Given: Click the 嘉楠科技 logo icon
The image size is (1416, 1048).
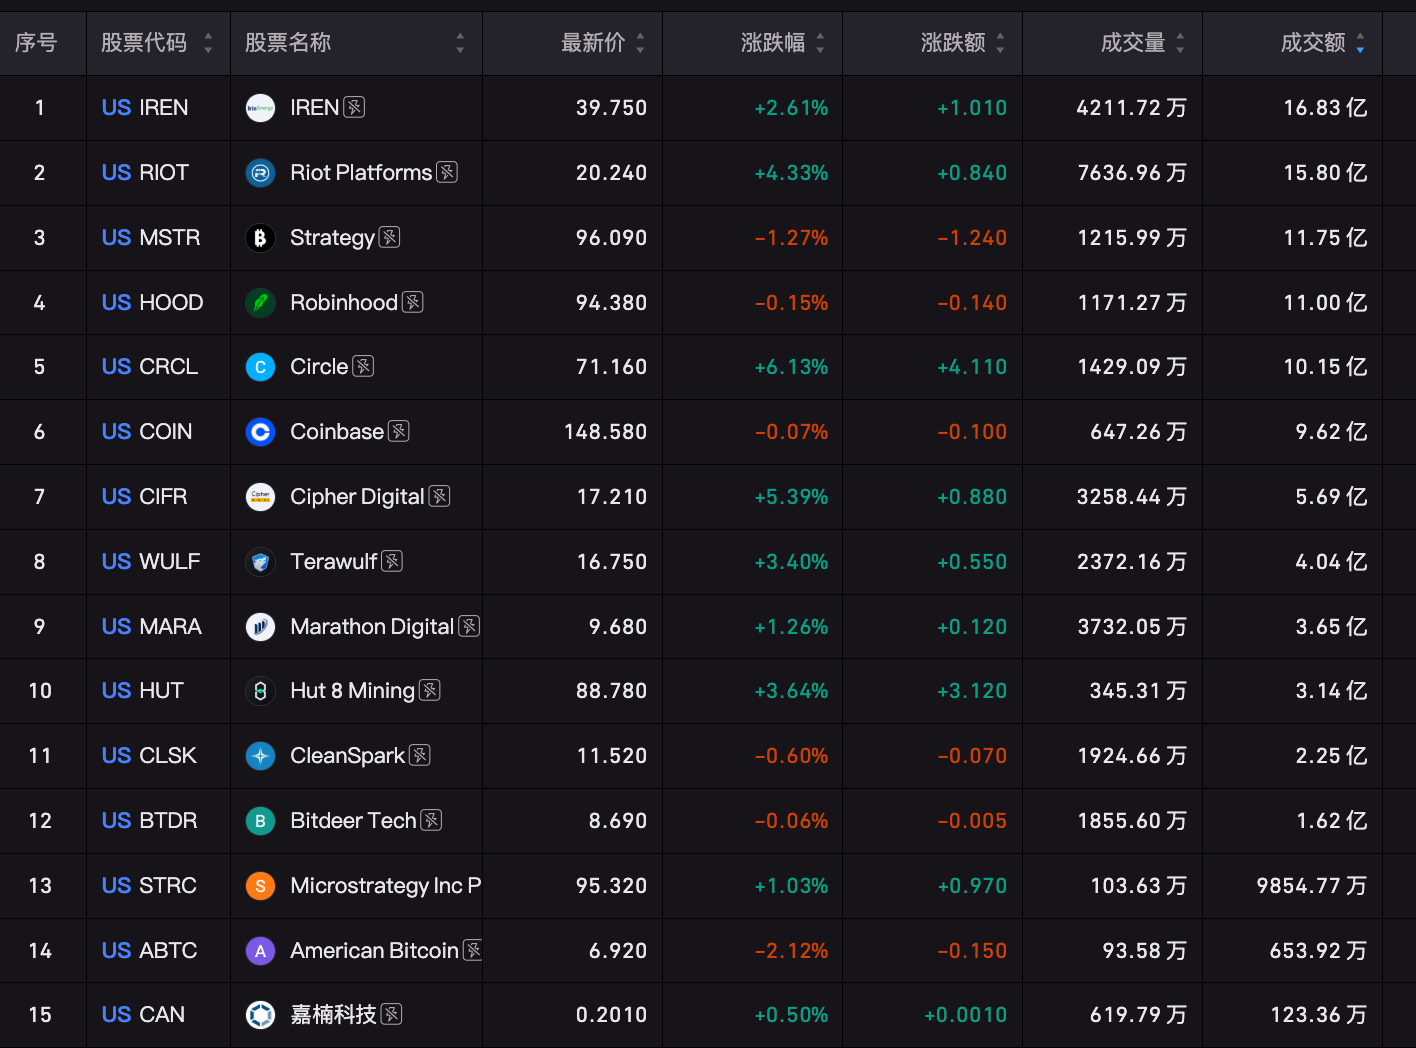Looking at the screenshot, I should [260, 1015].
